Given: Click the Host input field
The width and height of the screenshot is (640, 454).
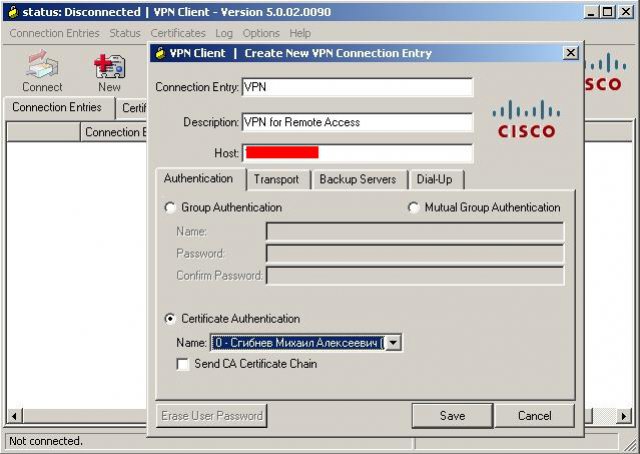Looking at the screenshot, I should coord(358,153).
